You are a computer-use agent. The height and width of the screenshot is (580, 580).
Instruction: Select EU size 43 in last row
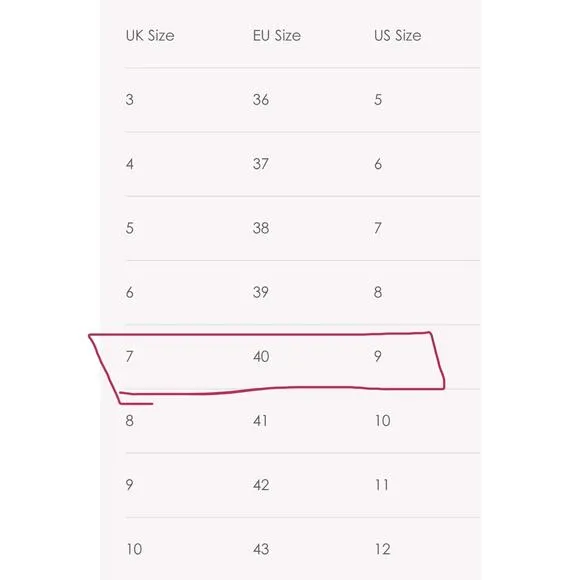click(261, 549)
